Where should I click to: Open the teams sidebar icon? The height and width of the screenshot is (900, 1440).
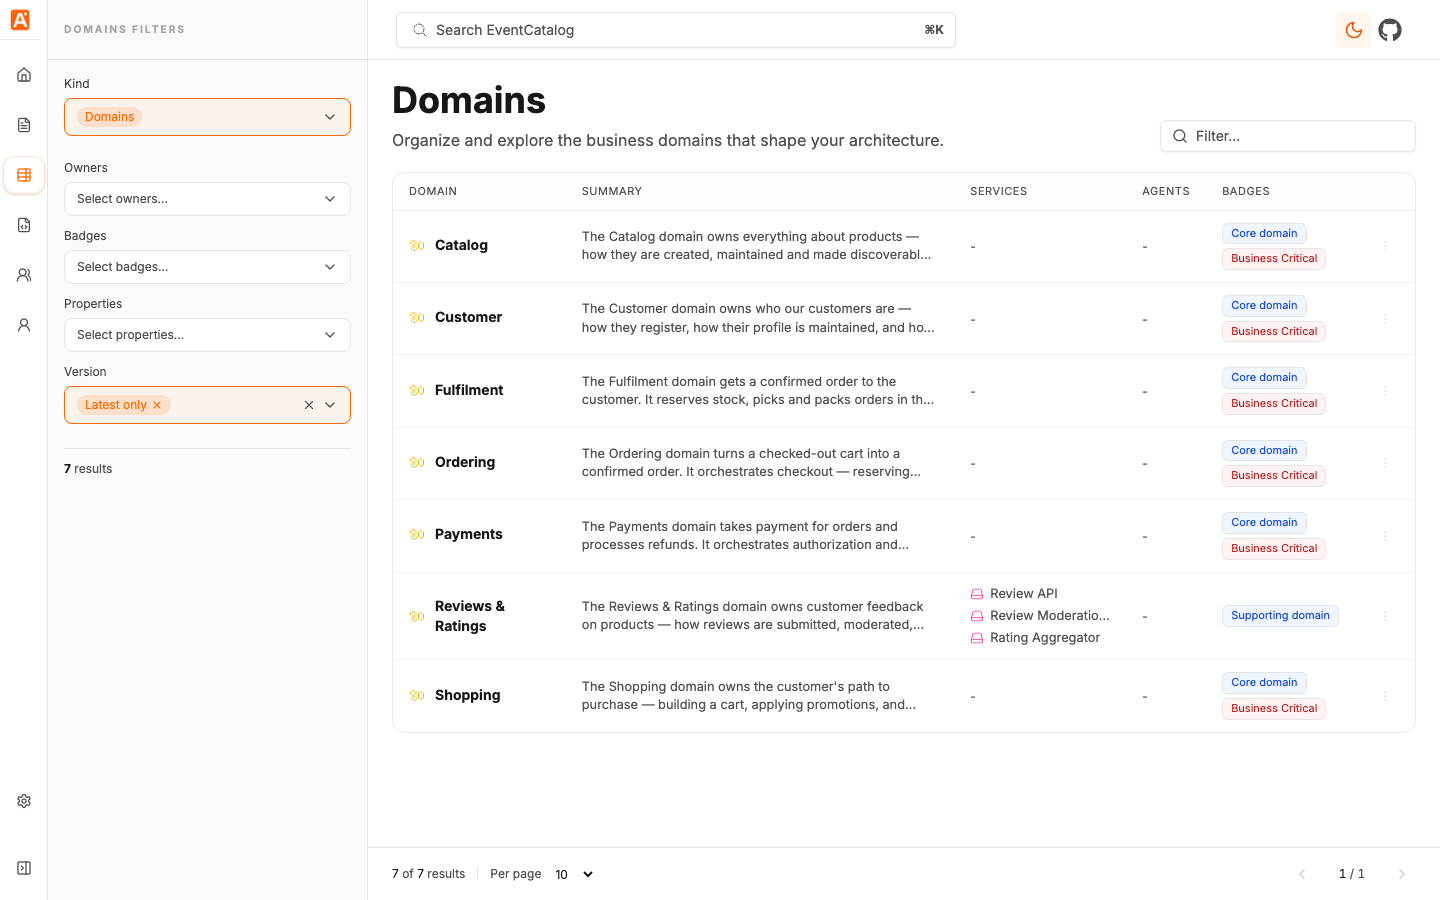point(24,275)
